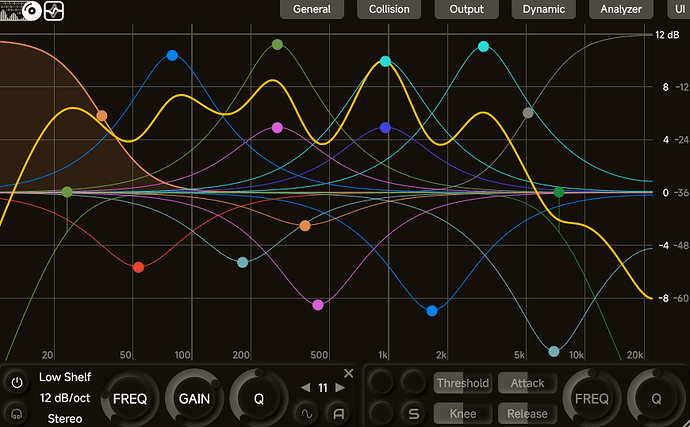Click the GAIN knob
This screenshot has height=427, width=690.
(x=194, y=398)
